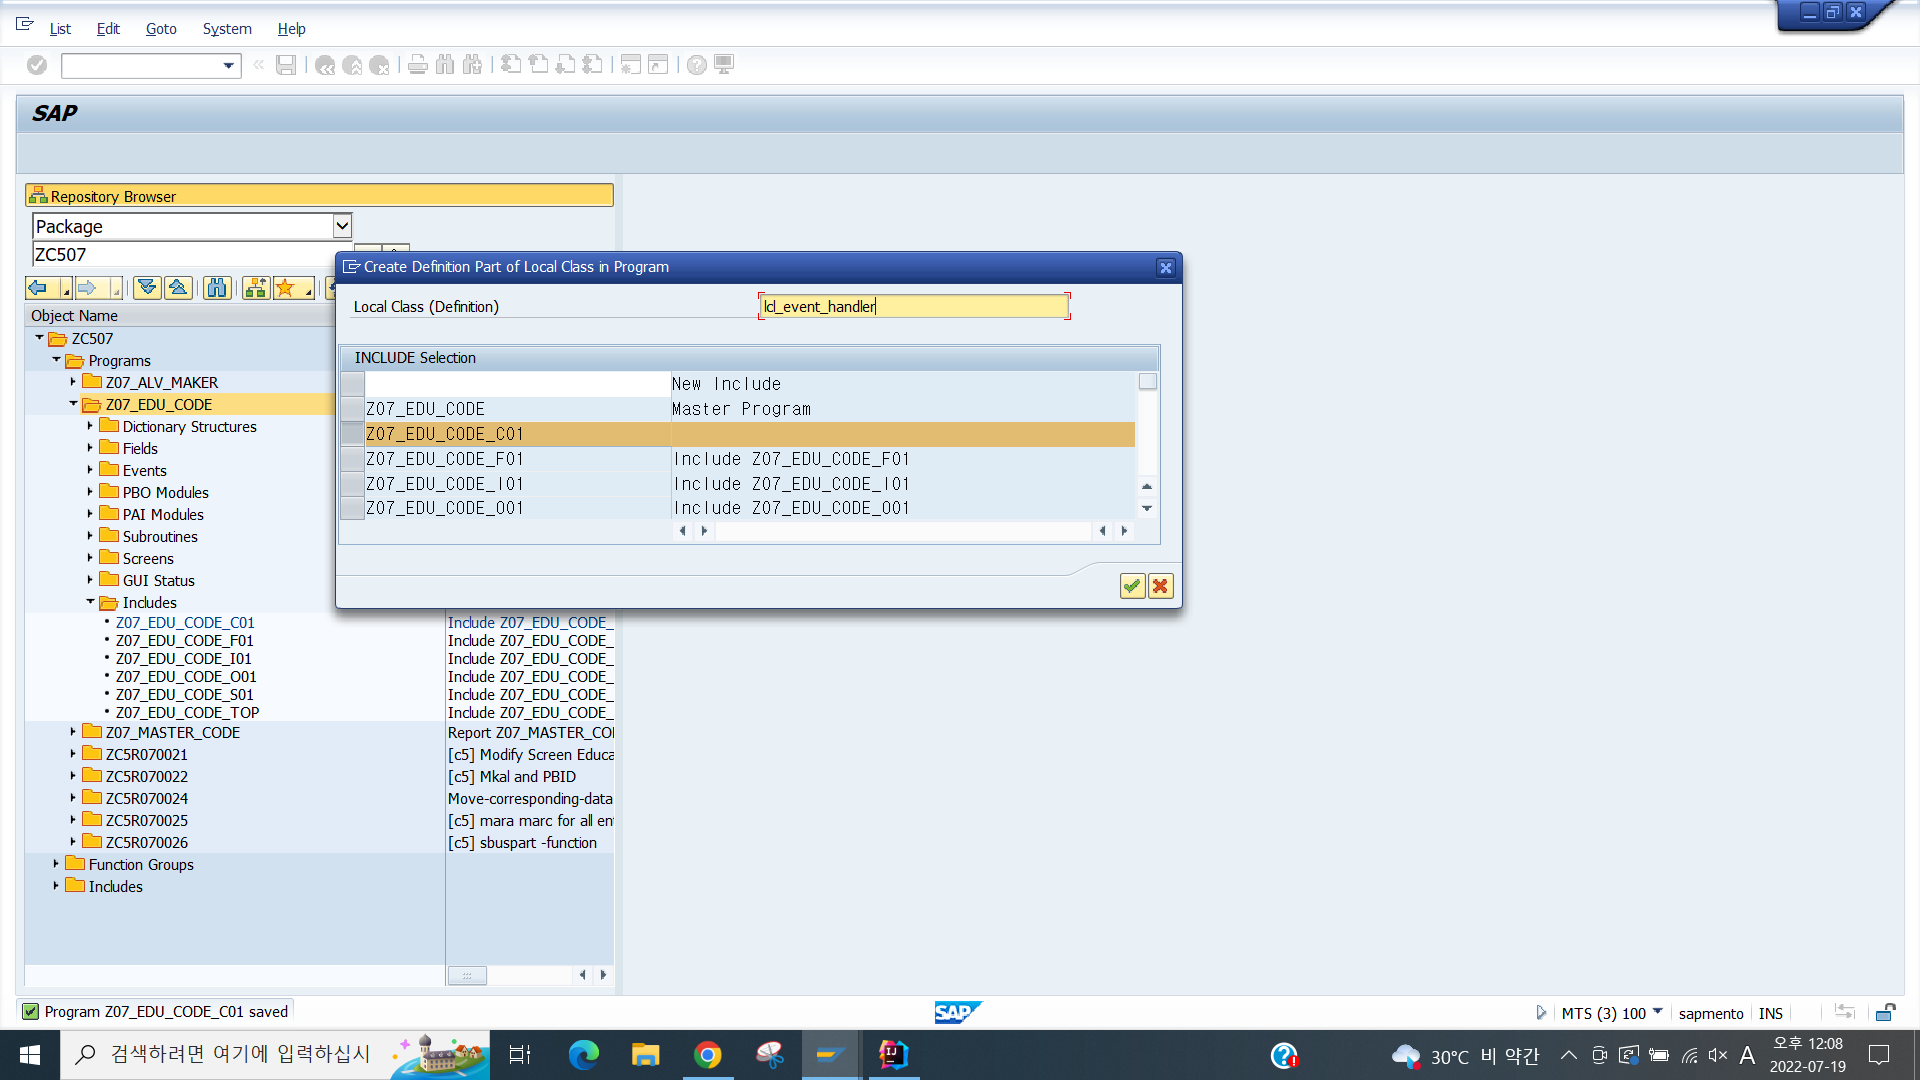The image size is (1920, 1080).
Task: Click the Customize Local Layout monitor icon
Action: (724, 65)
